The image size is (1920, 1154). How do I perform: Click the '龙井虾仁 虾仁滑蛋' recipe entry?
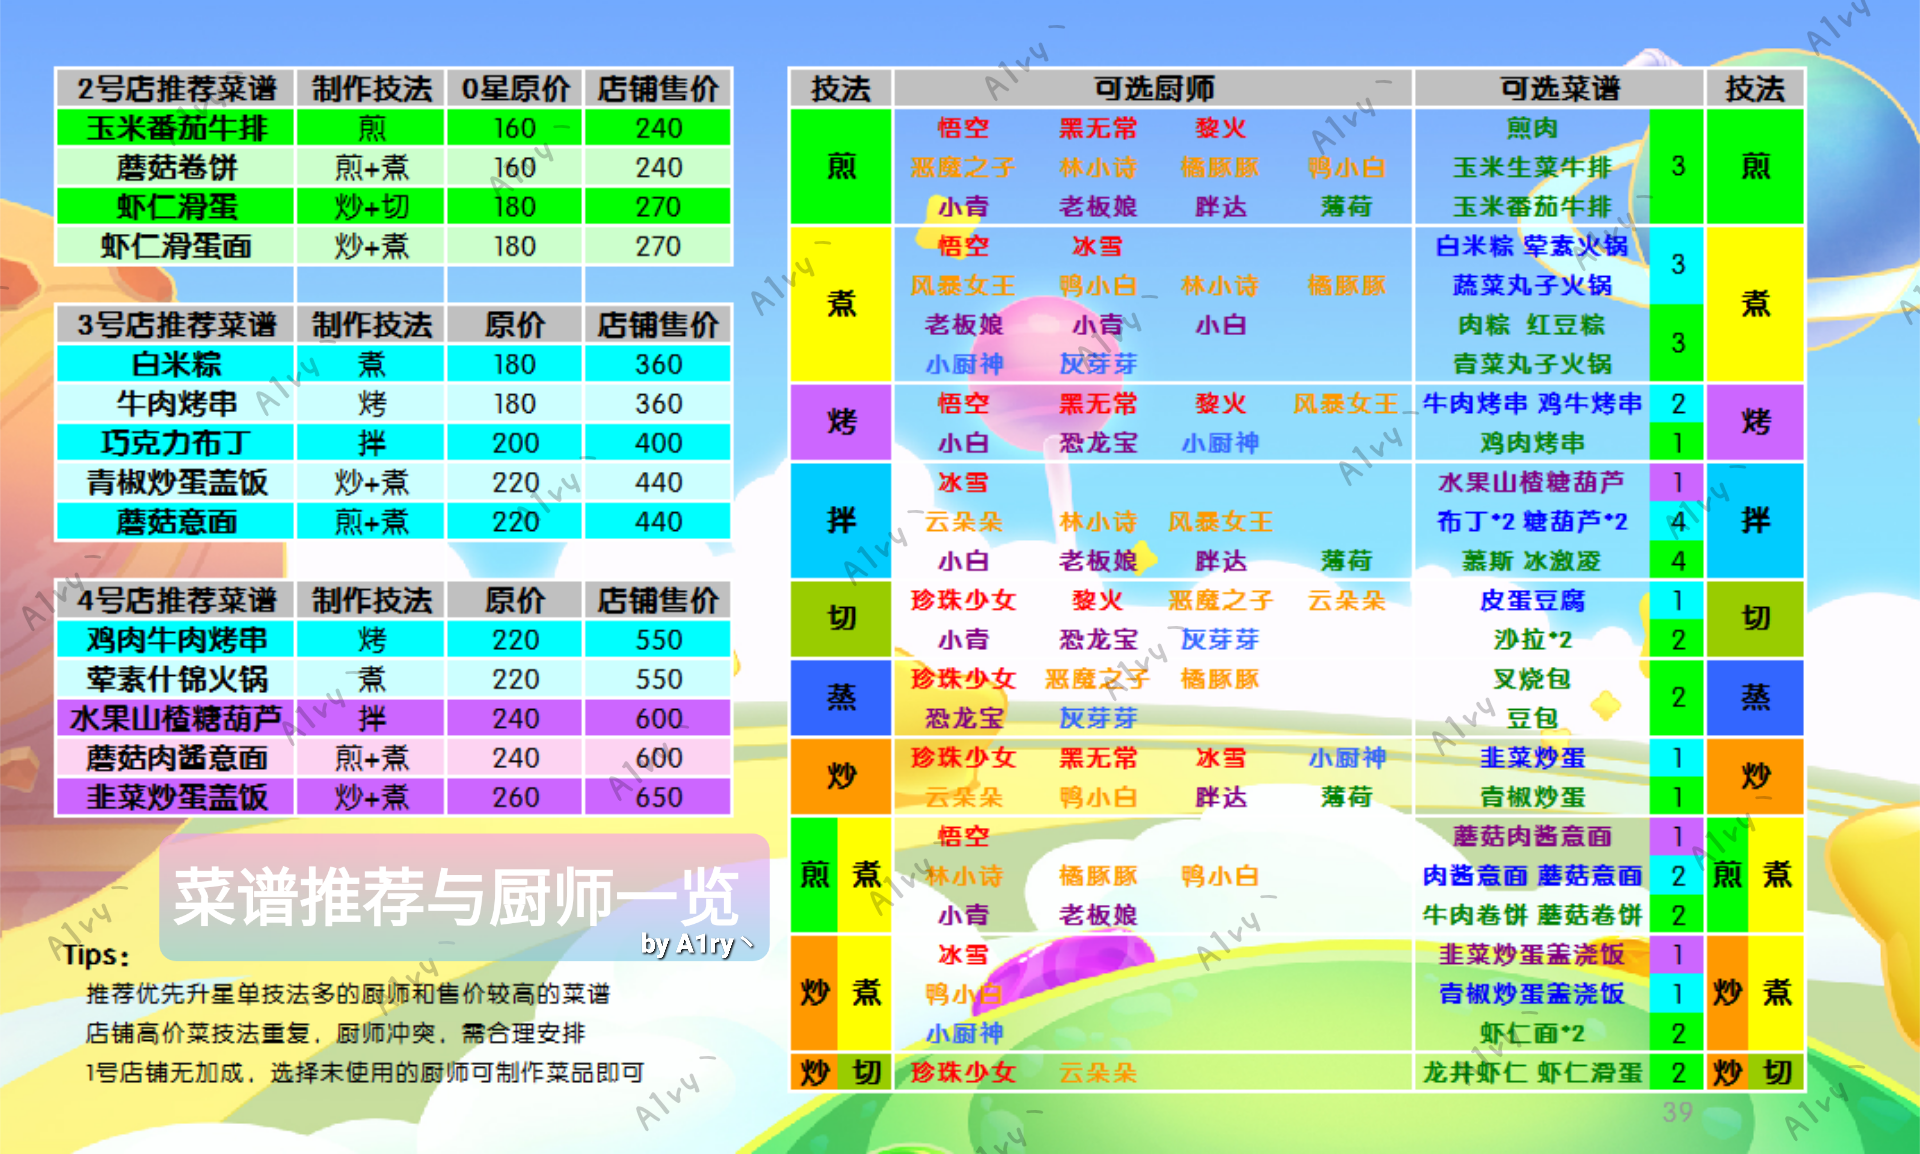point(1532,1072)
